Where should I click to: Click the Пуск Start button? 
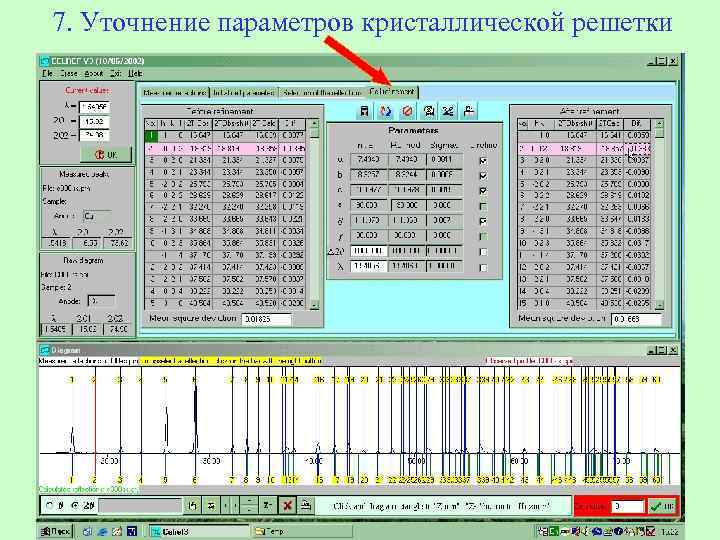pyautogui.click(x=55, y=531)
